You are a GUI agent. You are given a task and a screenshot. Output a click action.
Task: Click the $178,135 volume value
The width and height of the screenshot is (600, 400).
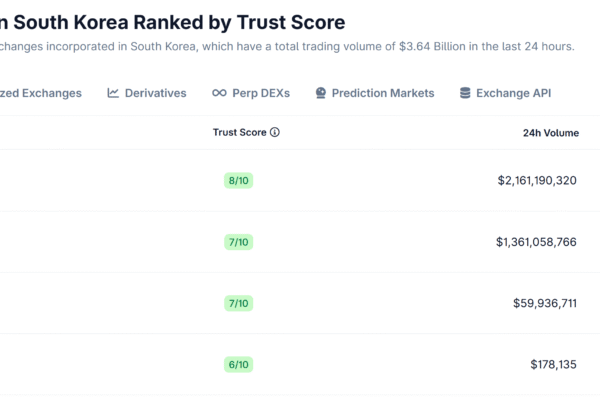(553, 365)
